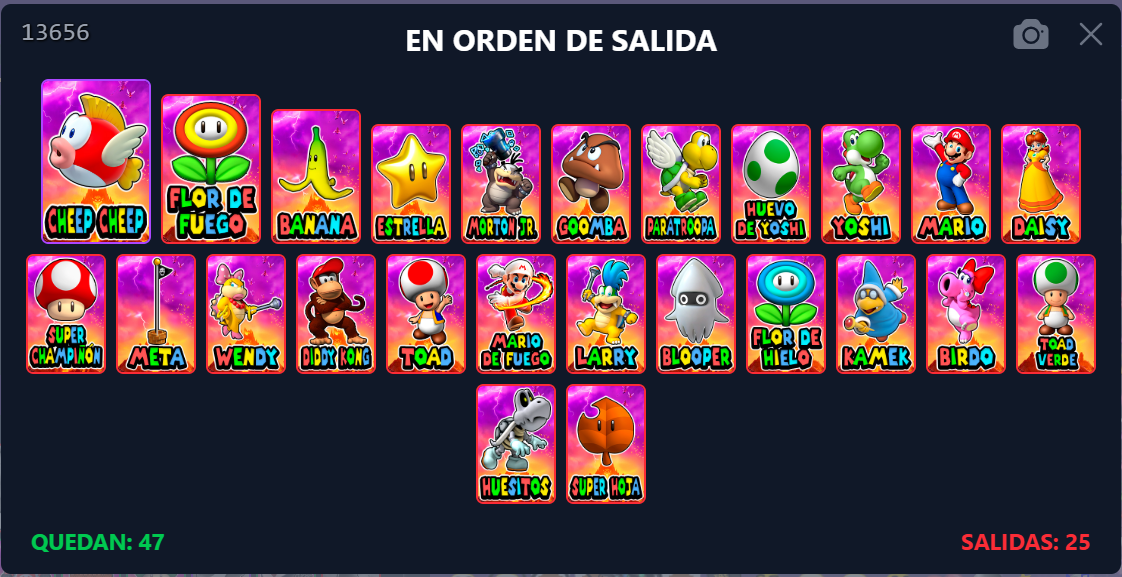Choose the Daisy card

click(1041, 184)
